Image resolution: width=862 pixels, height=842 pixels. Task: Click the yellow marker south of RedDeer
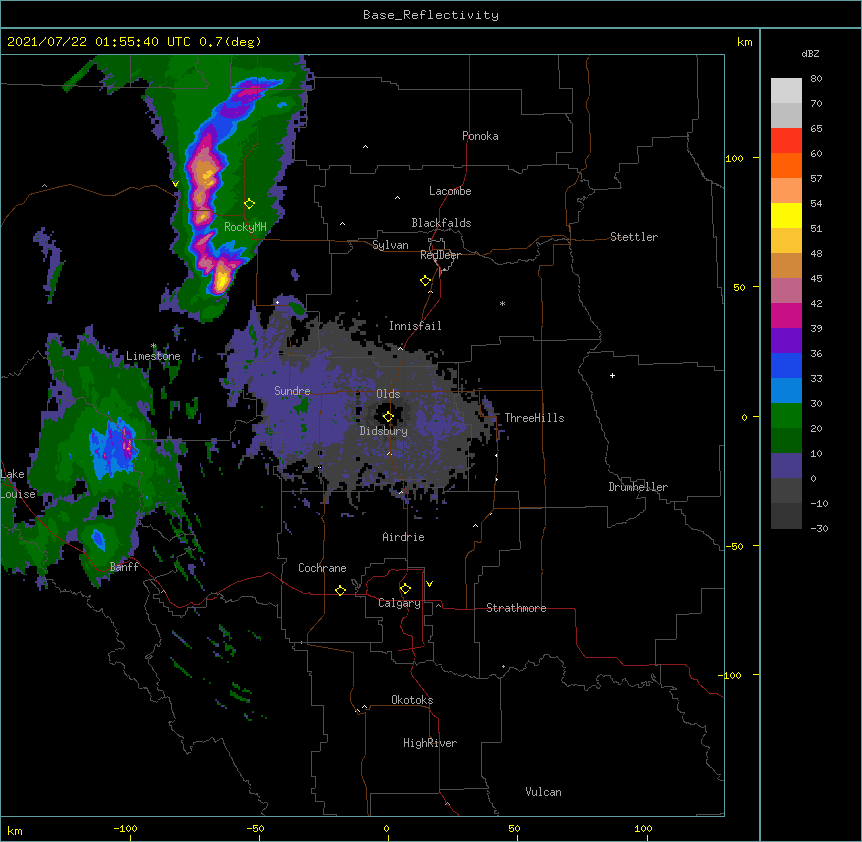[x=425, y=281]
